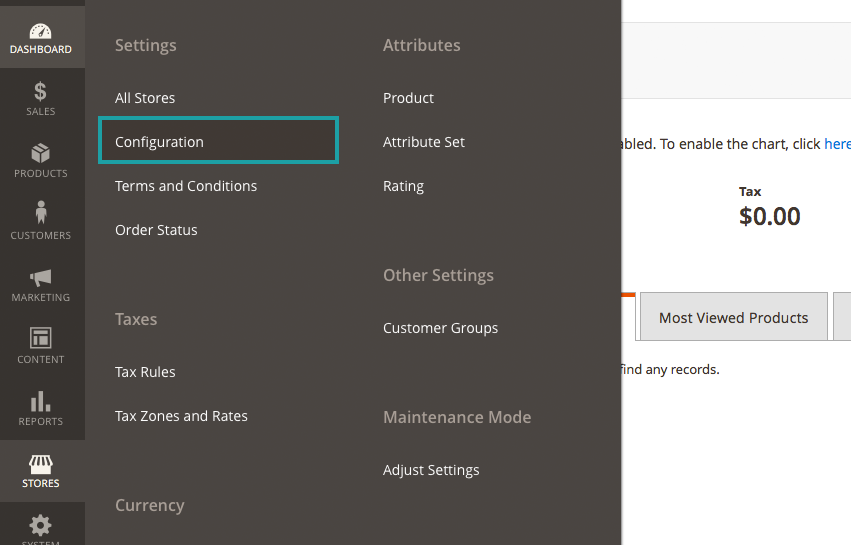Click the Dashboard gauge icon
Image resolution: width=851 pixels, height=545 pixels.
(41, 31)
